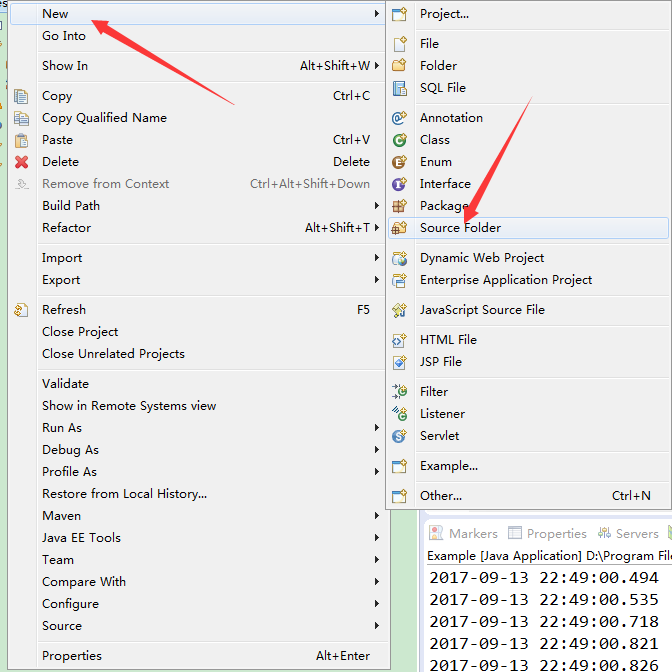
Task: Expand the Maven submenu arrow
Action: click(376, 516)
